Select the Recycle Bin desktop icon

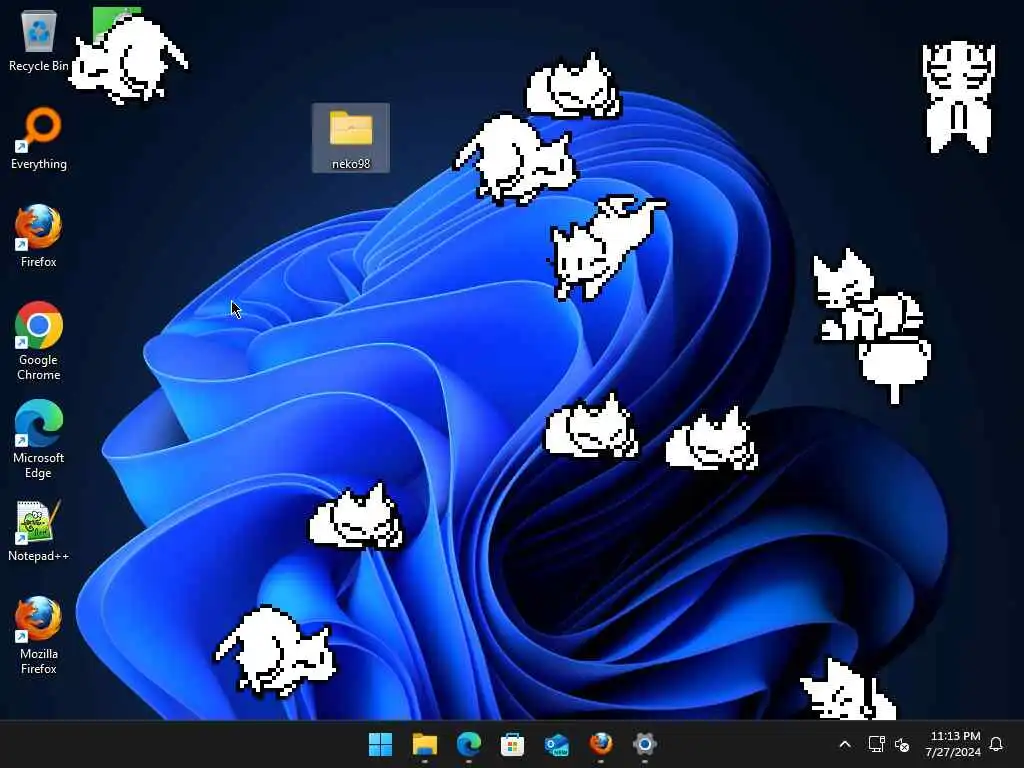click(x=38, y=41)
